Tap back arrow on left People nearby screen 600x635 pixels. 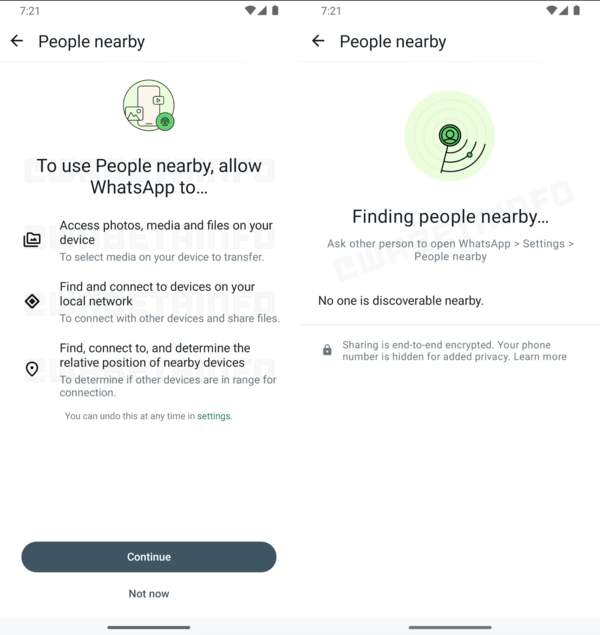tap(17, 41)
